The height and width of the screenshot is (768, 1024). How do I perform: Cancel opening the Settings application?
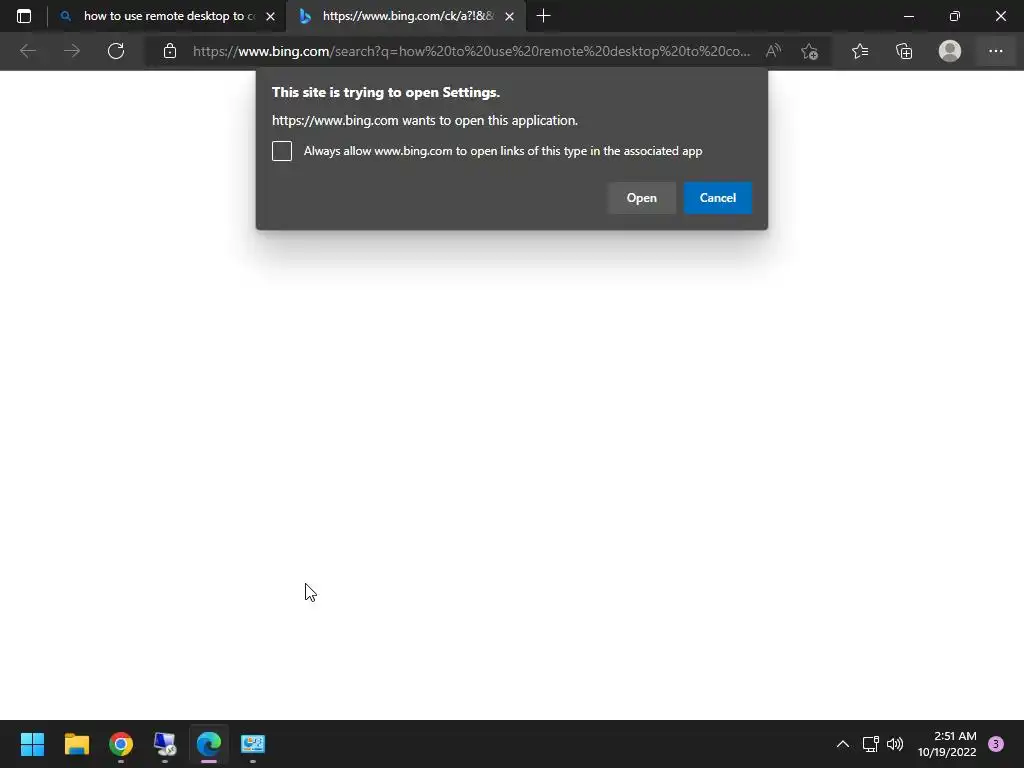pyautogui.click(x=718, y=198)
